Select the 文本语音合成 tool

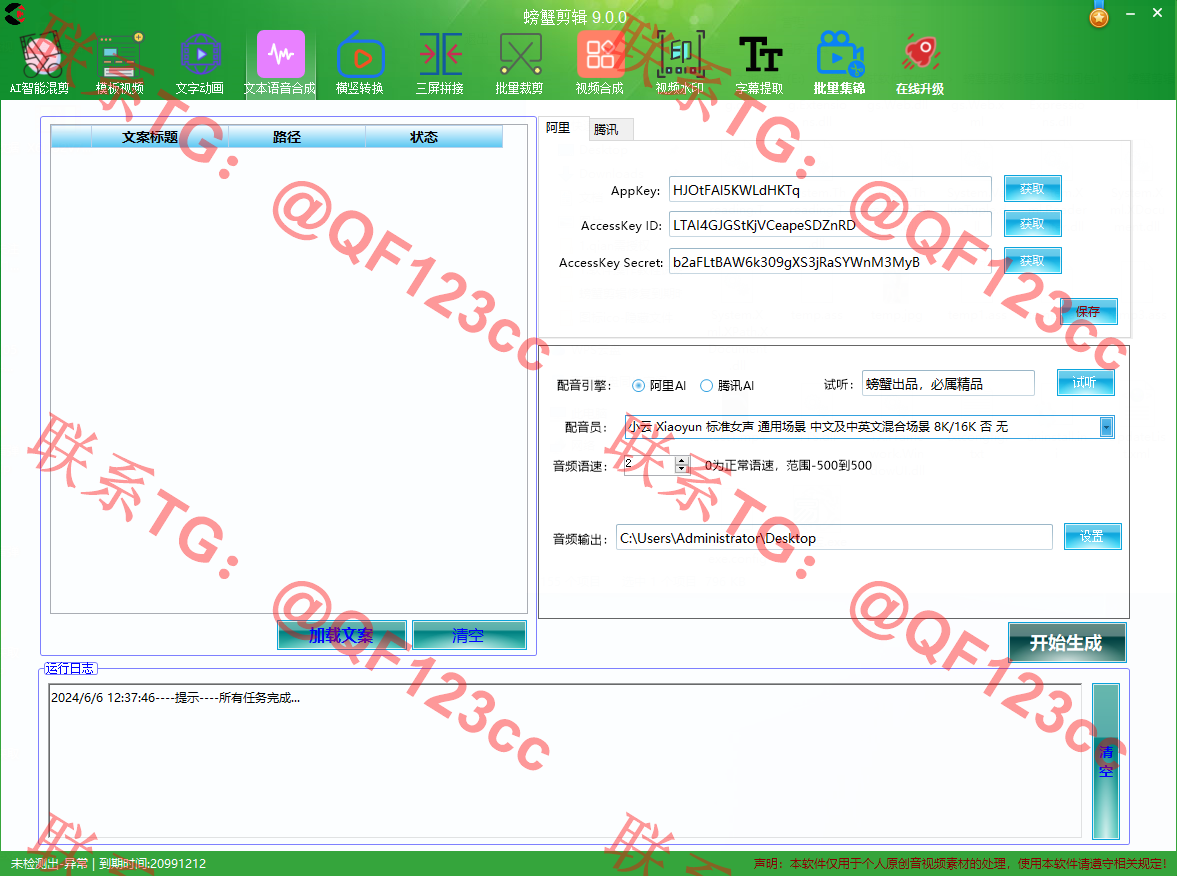pos(280,64)
